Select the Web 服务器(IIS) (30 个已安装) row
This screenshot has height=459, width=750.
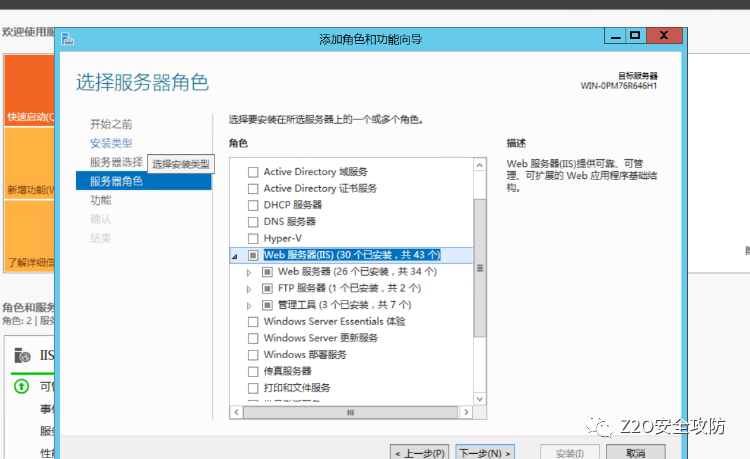click(352, 255)
